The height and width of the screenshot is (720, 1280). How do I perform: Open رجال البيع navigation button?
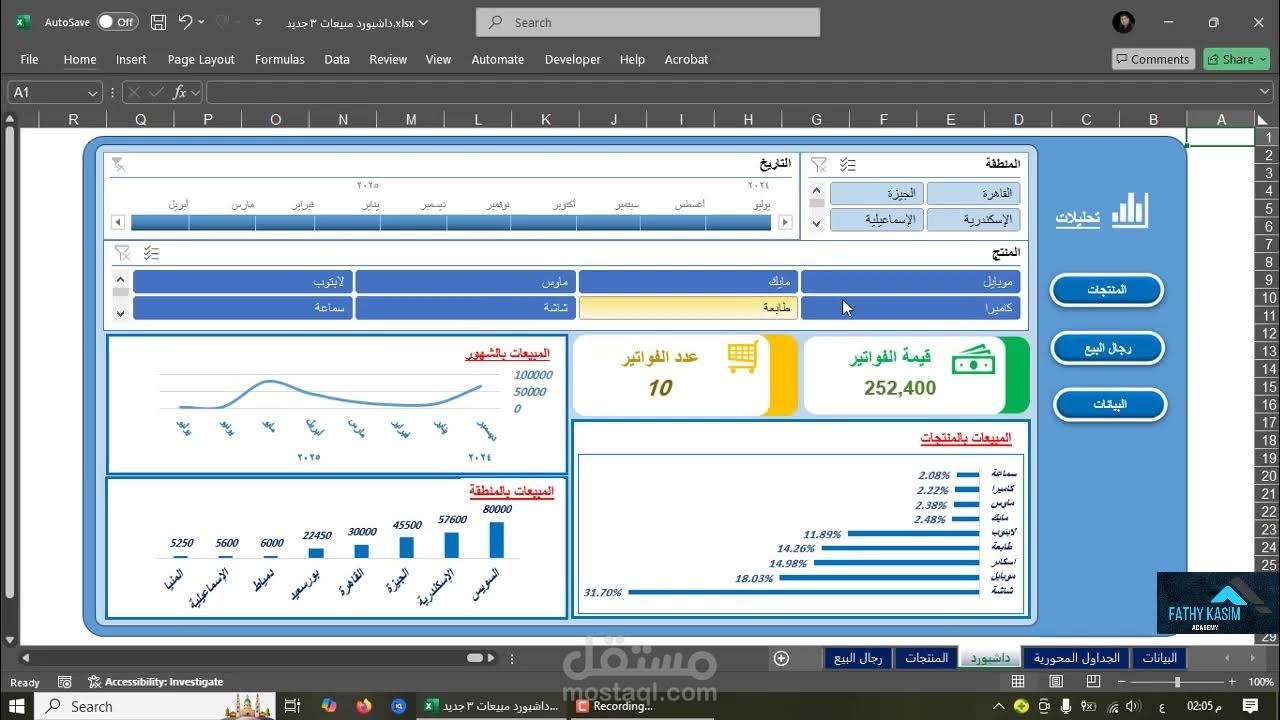tap(1108, 348)
